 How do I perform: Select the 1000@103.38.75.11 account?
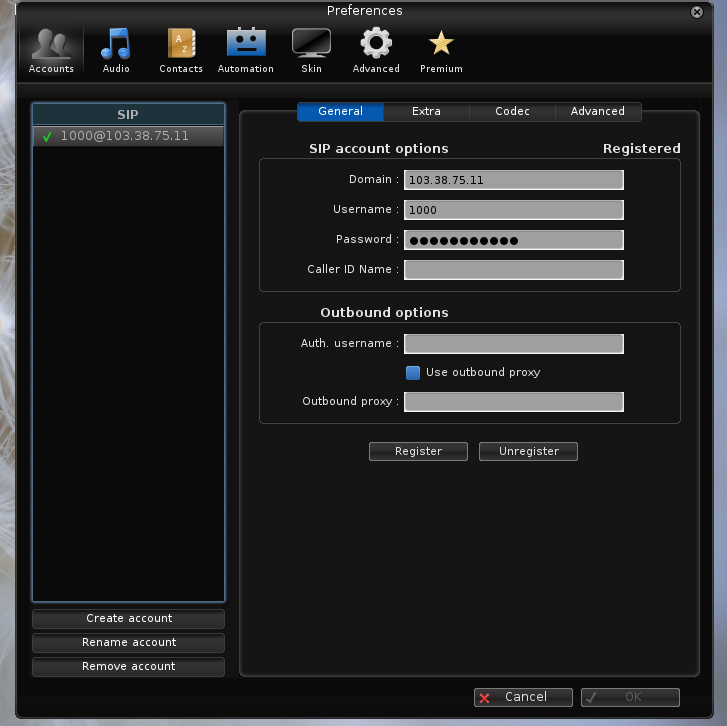coord(128,136)
